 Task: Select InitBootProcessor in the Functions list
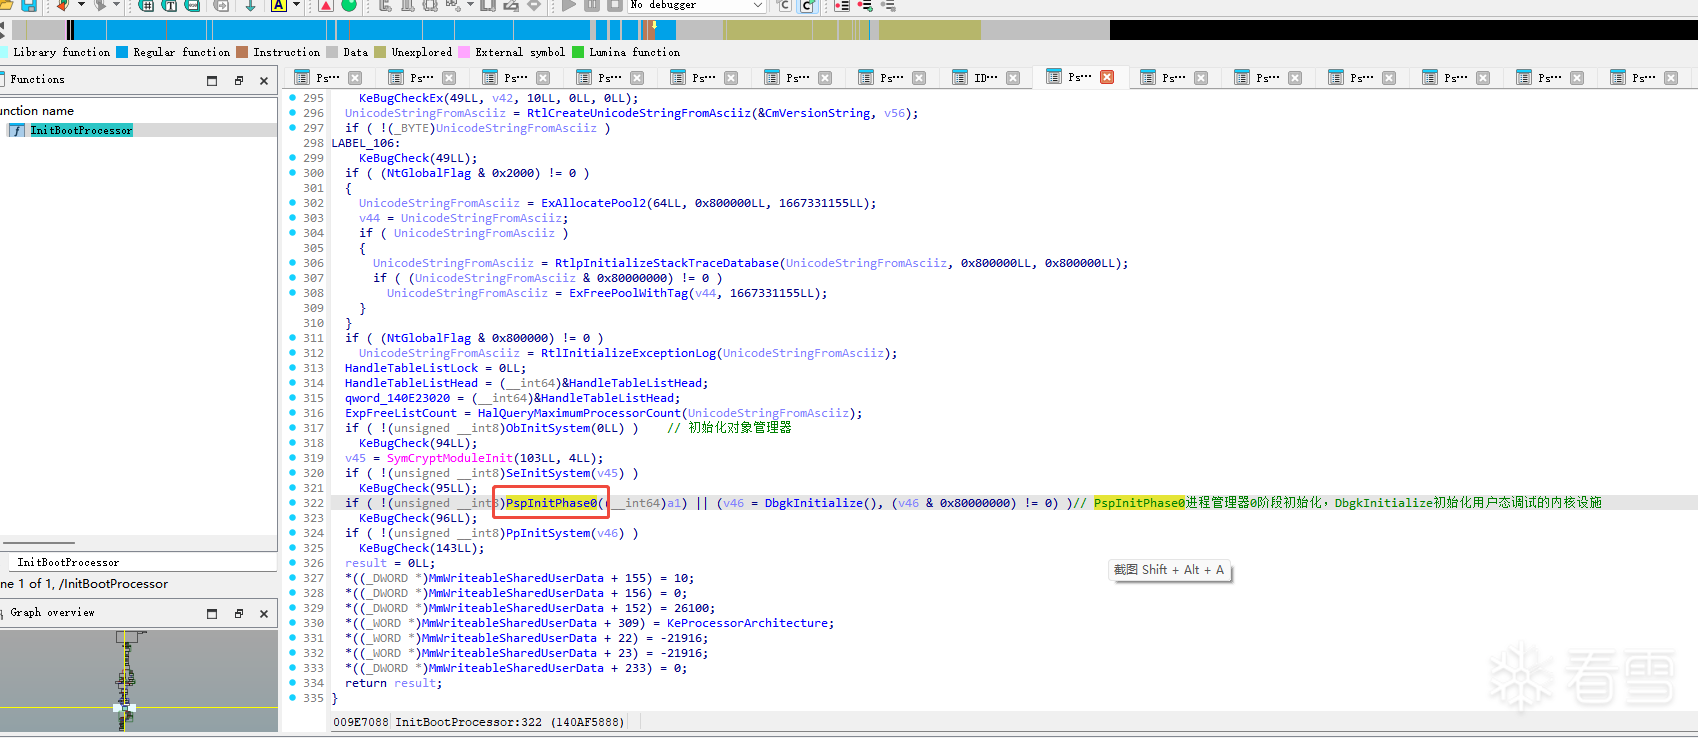tap(81, 130)
